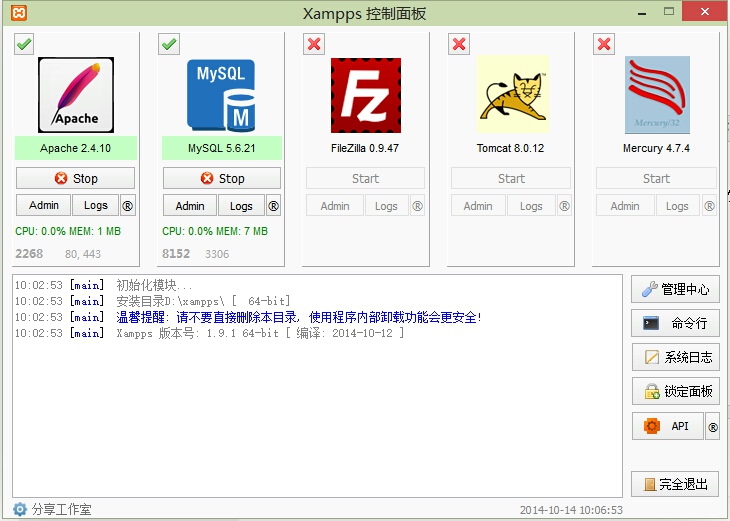Click the registered icon next to Apache Logs
The image size is (730, 521).
point(128,205)
